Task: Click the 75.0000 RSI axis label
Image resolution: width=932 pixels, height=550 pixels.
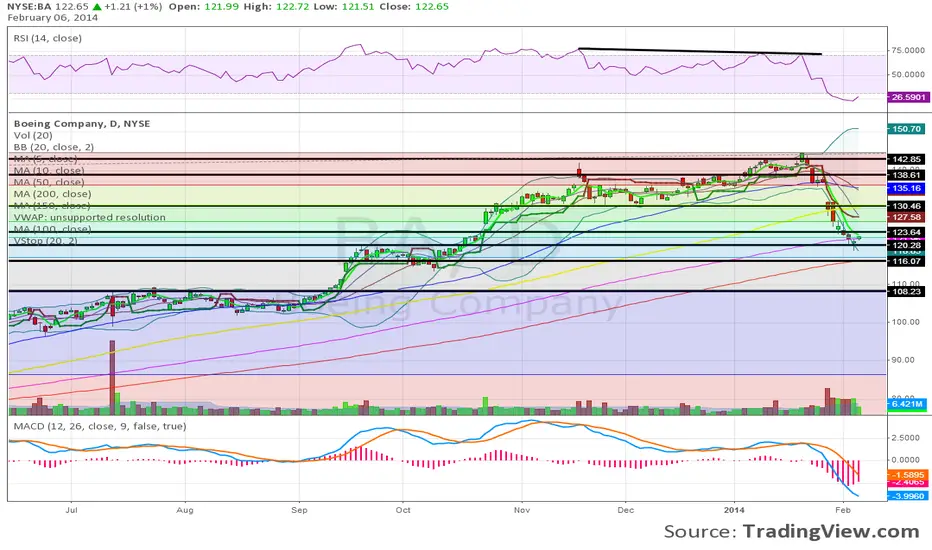Action: point(907,51)
